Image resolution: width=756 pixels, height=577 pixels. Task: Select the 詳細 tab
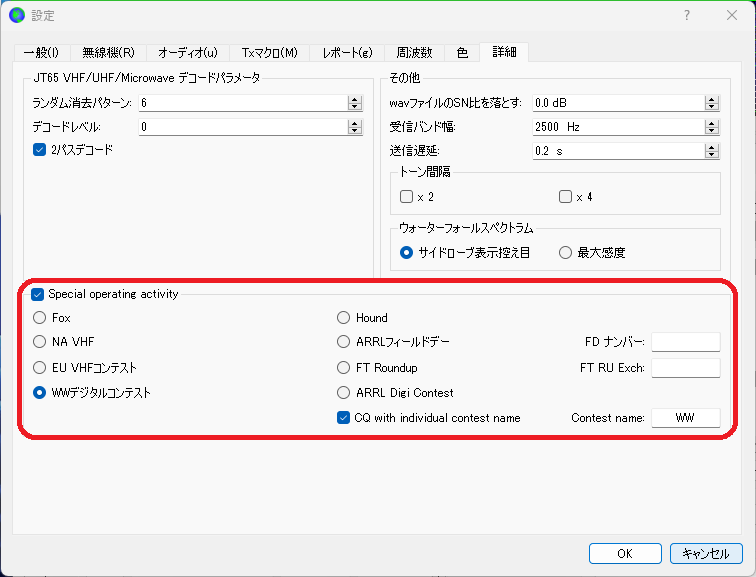(504, 52)
